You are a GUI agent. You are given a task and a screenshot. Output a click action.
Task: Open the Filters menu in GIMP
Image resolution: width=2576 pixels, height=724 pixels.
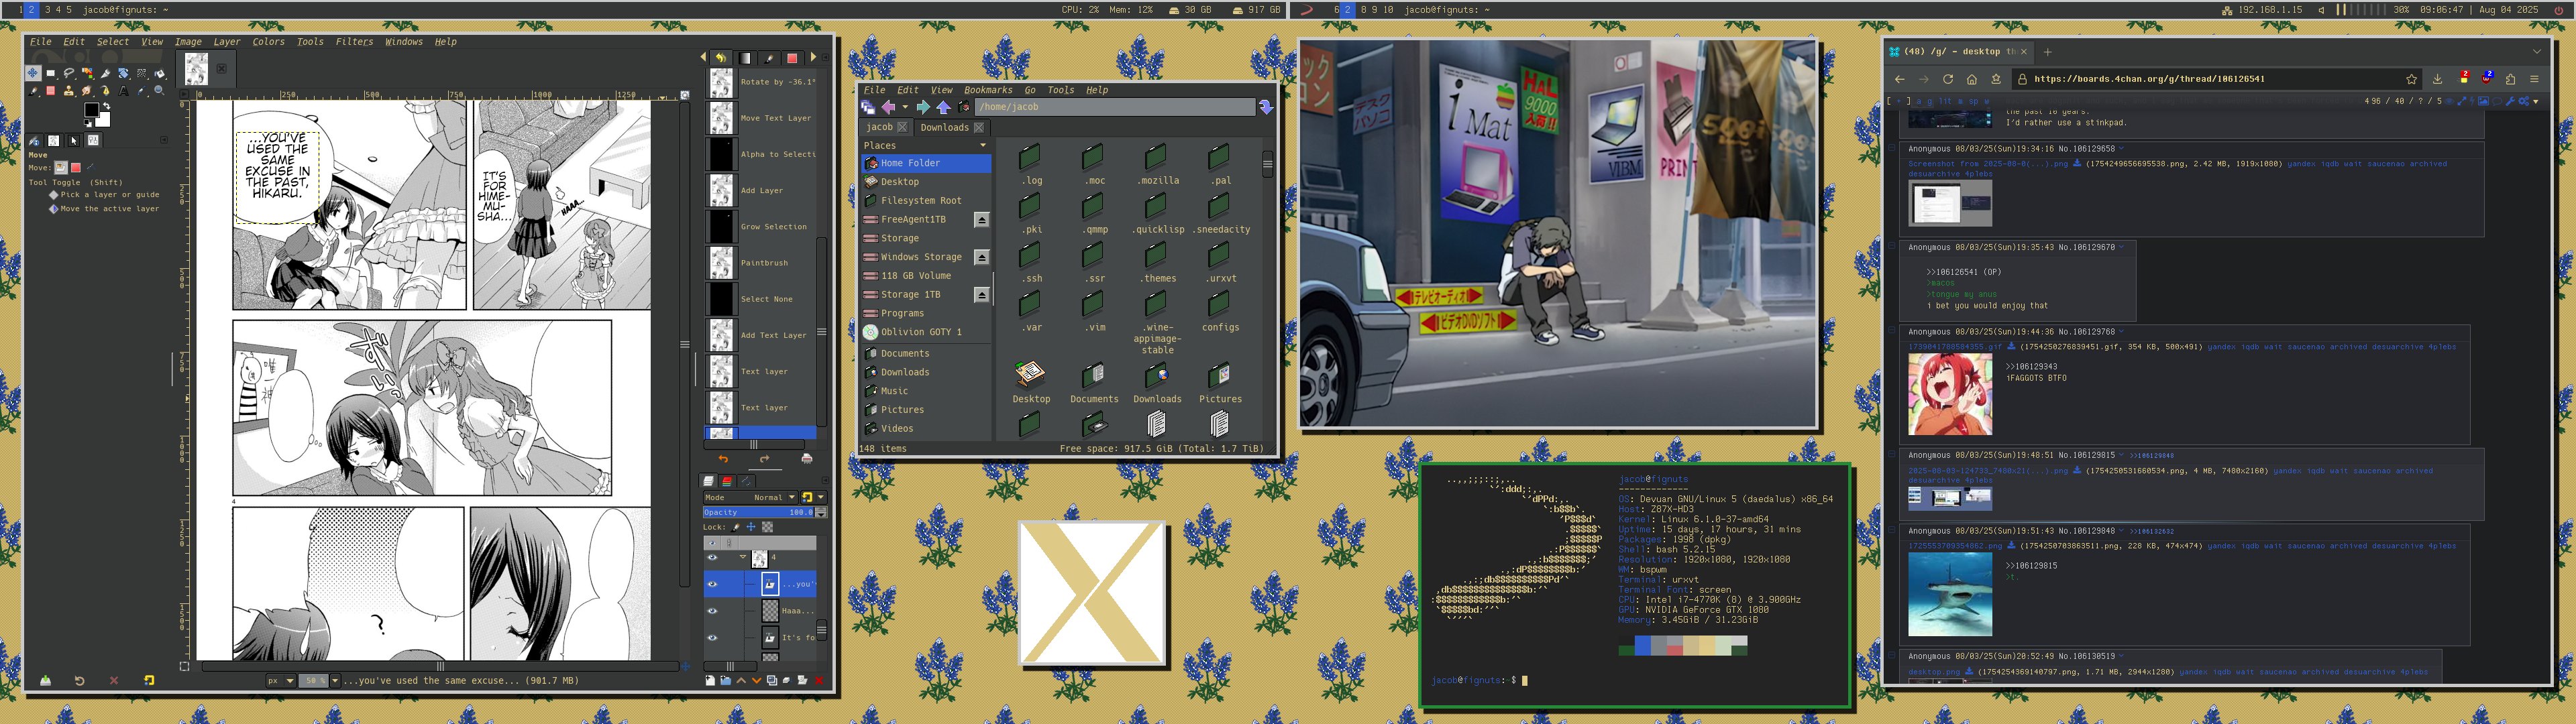(354, 42)
